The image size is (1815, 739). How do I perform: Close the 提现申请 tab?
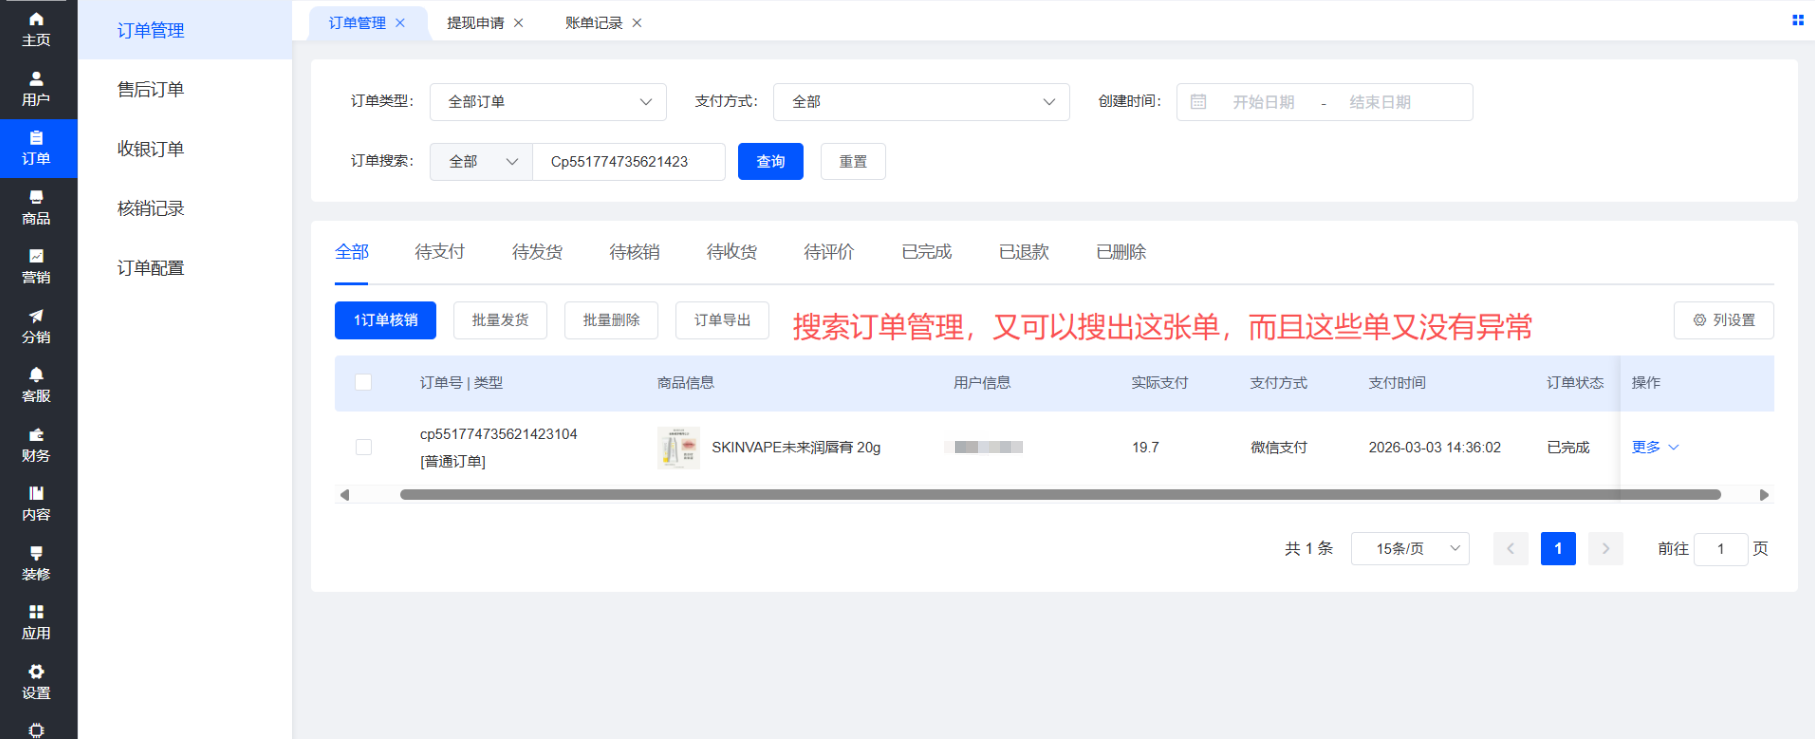pyautogui.click(x=518, y=23)
